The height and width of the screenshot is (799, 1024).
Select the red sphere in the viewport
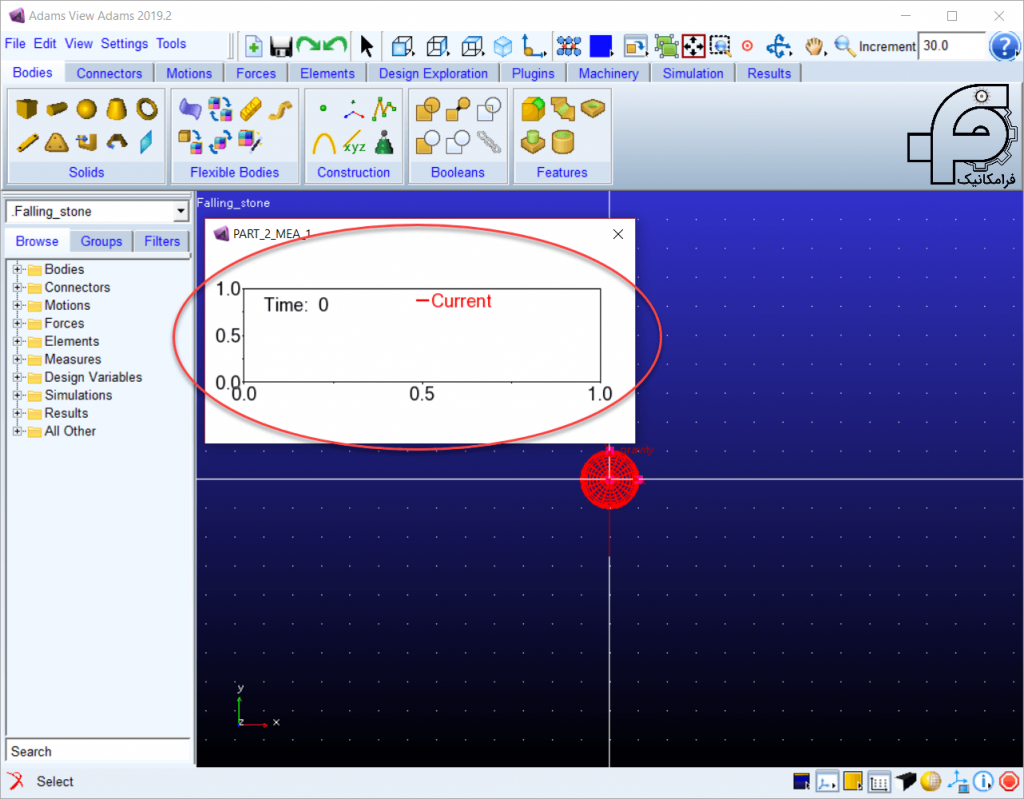(609, 480)
